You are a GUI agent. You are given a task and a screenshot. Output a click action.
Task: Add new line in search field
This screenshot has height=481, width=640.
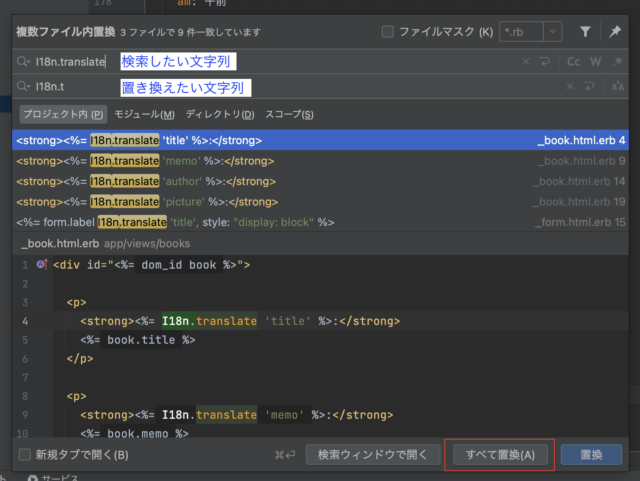click(545, 62)
